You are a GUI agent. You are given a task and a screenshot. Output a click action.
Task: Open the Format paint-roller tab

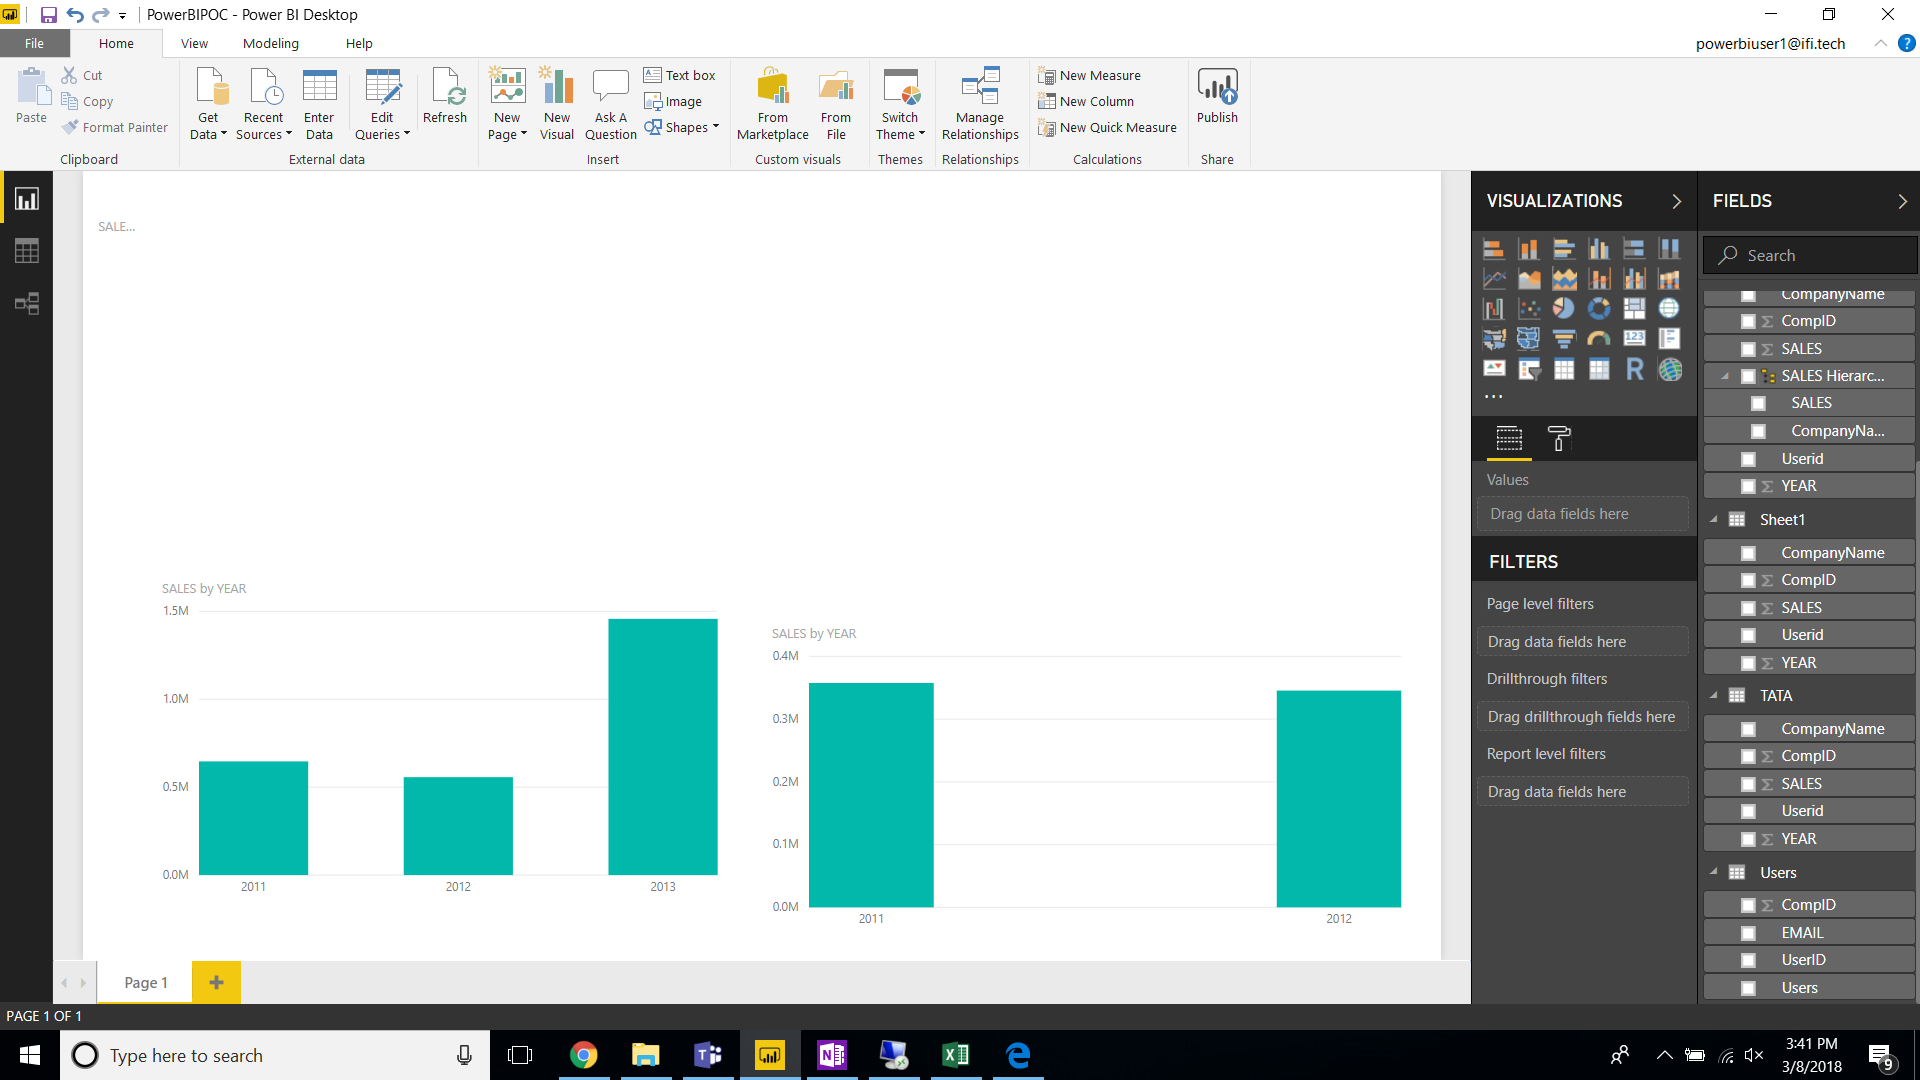pos(1559,438)
